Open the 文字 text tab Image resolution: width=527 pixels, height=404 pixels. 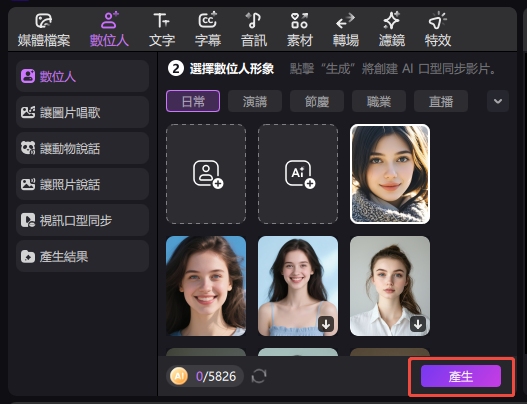[x=162, y=30]
